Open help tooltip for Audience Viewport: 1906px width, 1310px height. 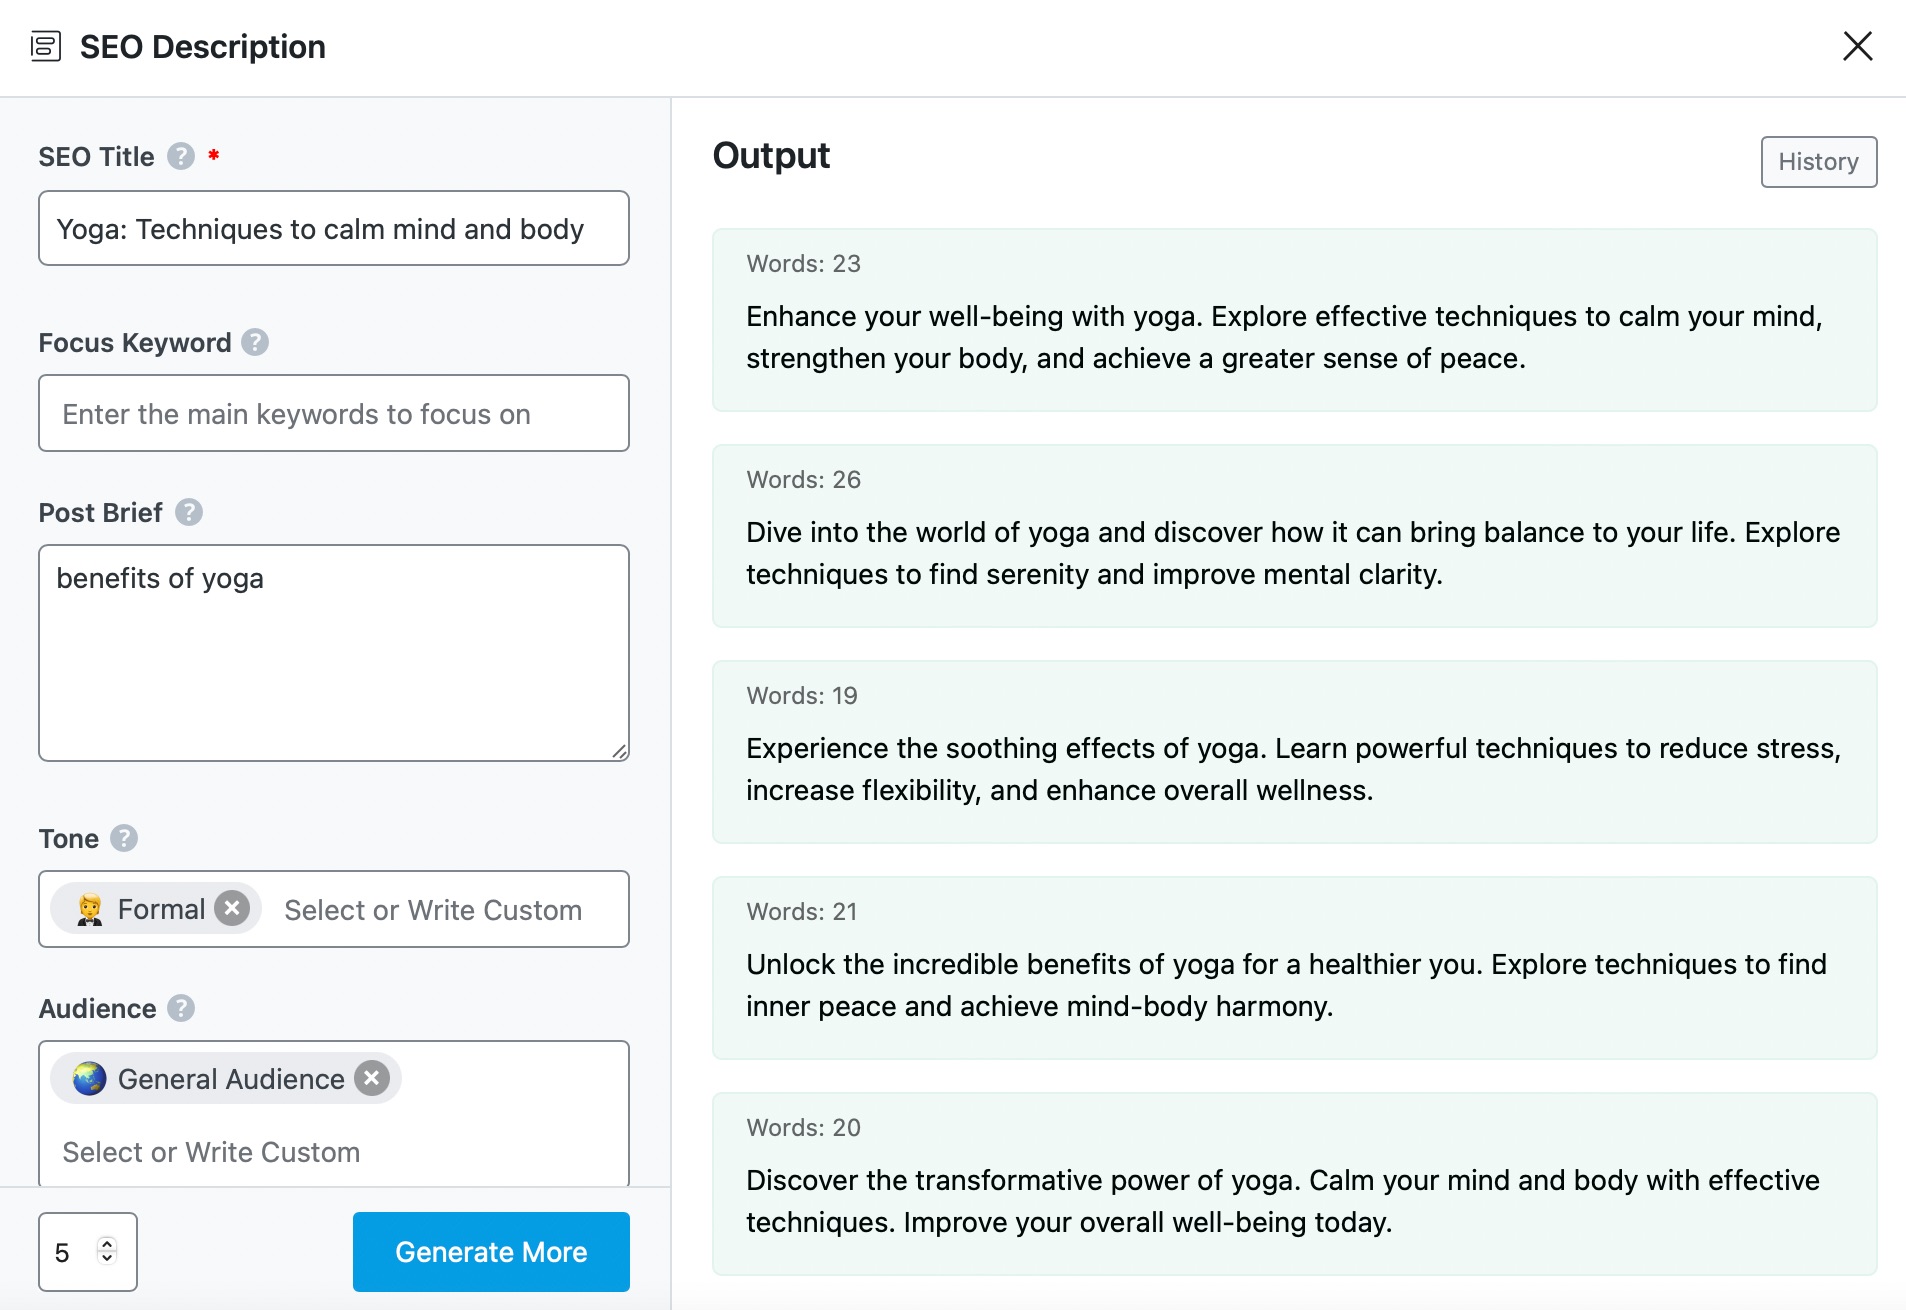tap(181, 1008)
